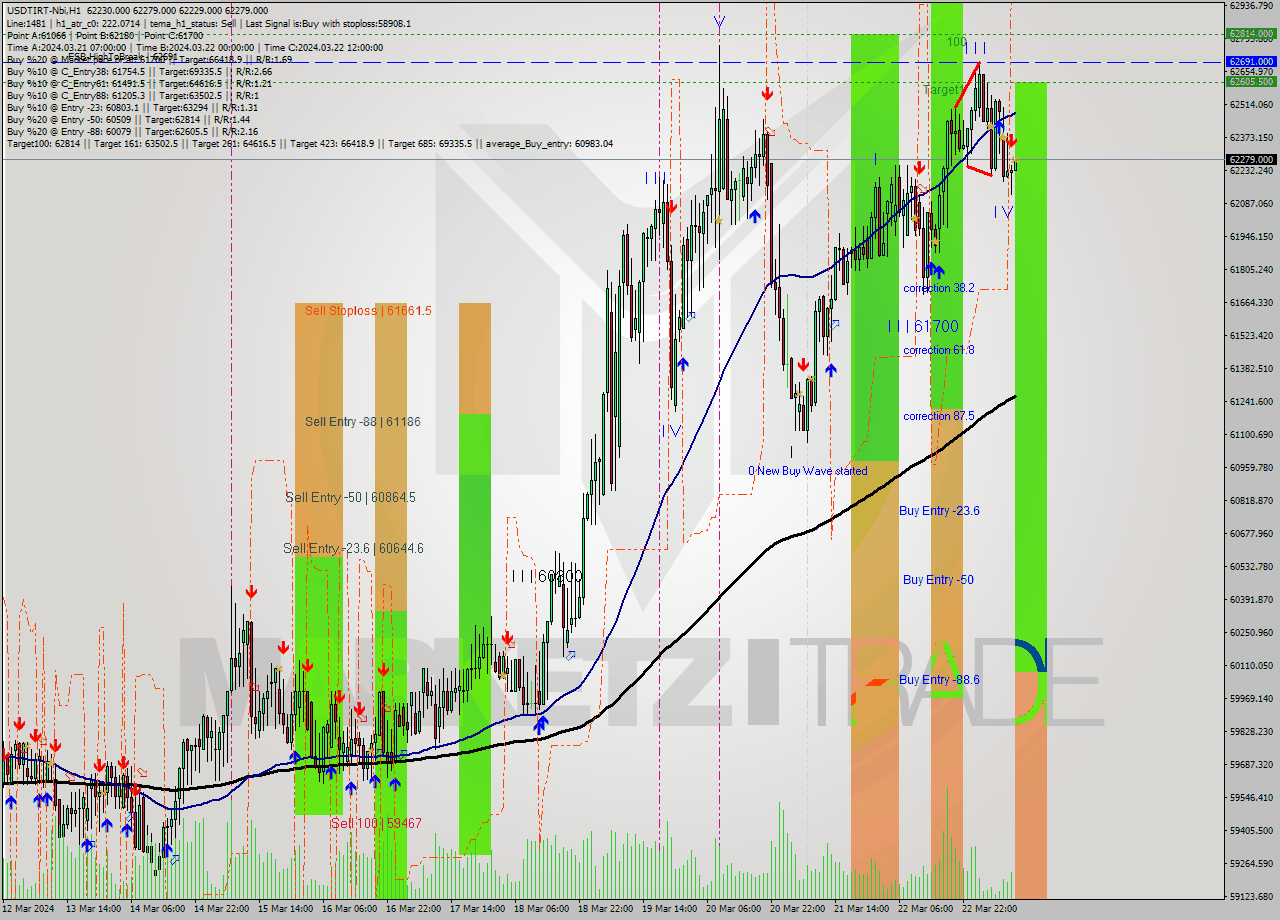Select the 'Buy Entry -88.6' label

tap(939, 680)
